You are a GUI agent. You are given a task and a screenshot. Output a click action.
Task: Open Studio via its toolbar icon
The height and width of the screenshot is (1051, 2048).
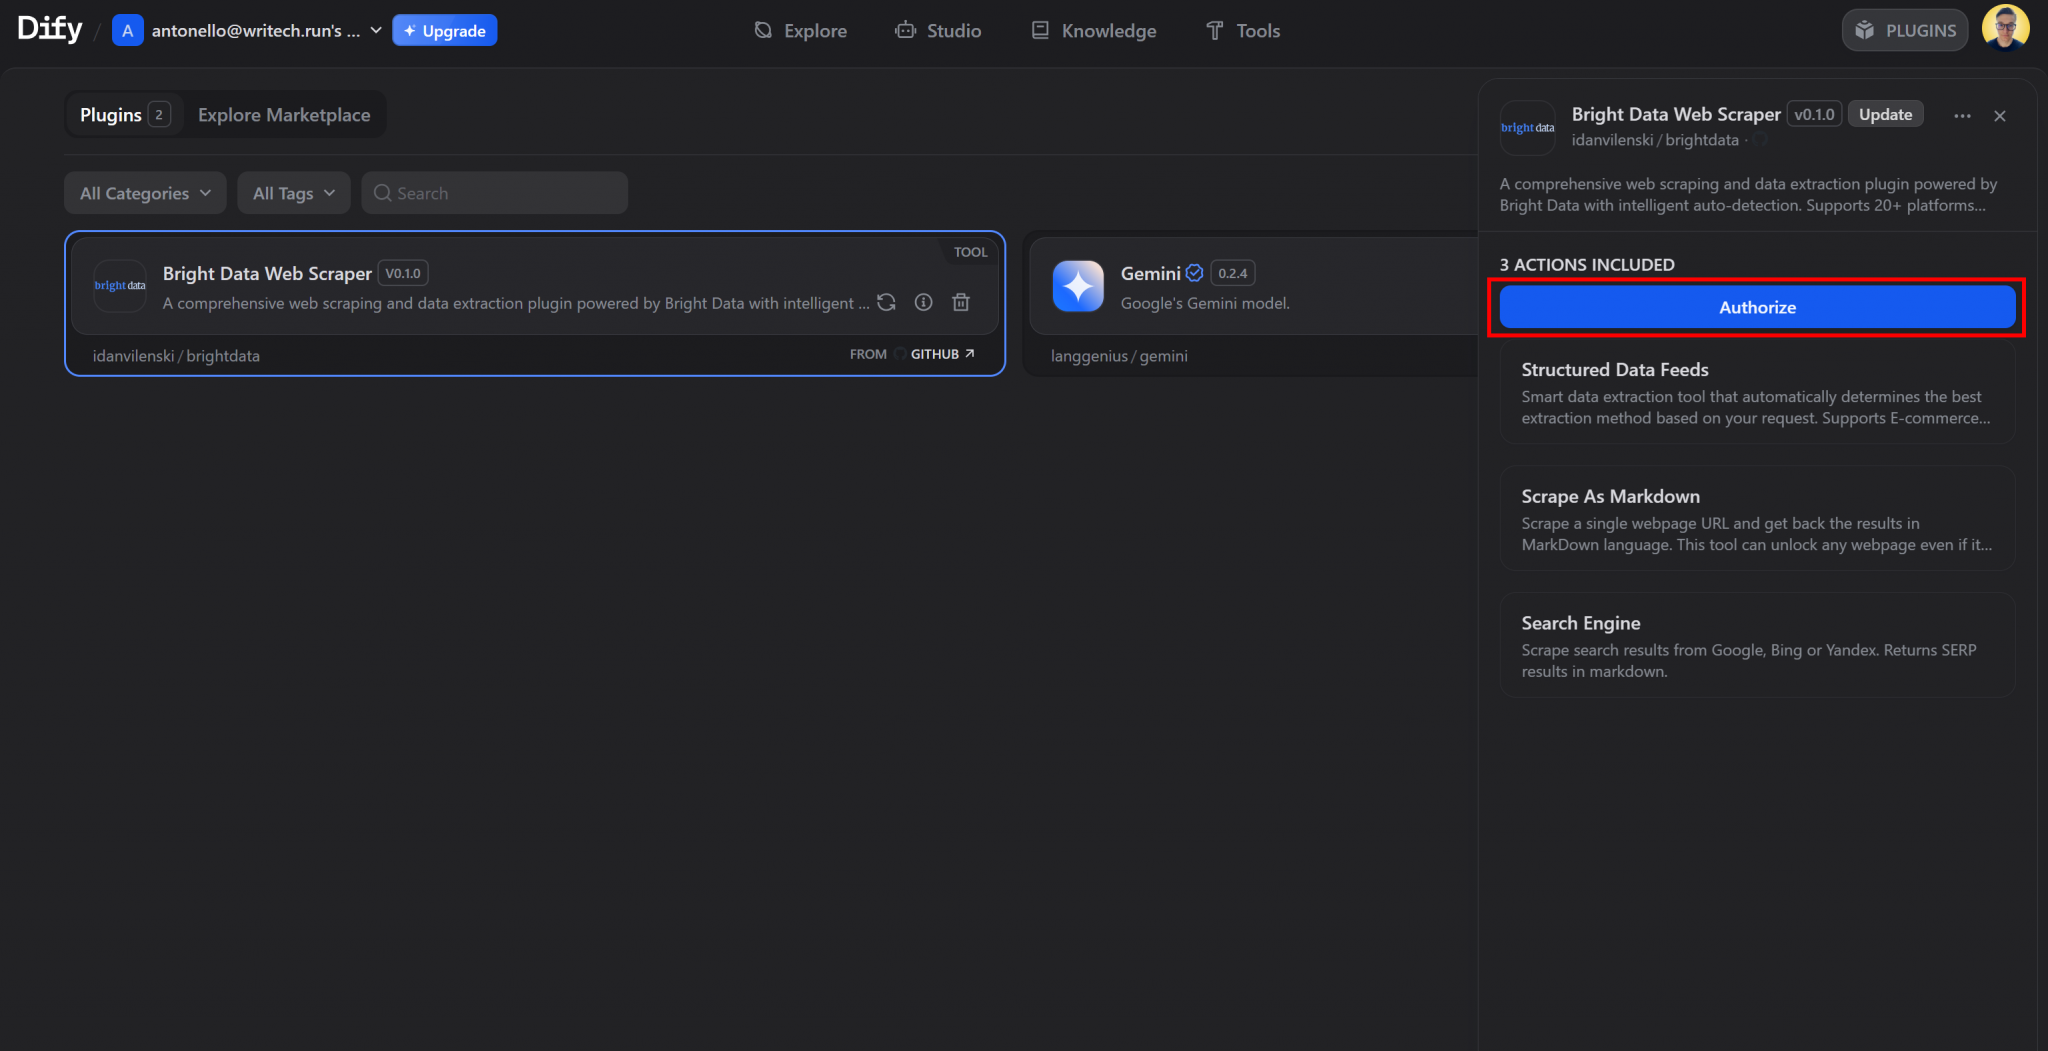point(906,30)
